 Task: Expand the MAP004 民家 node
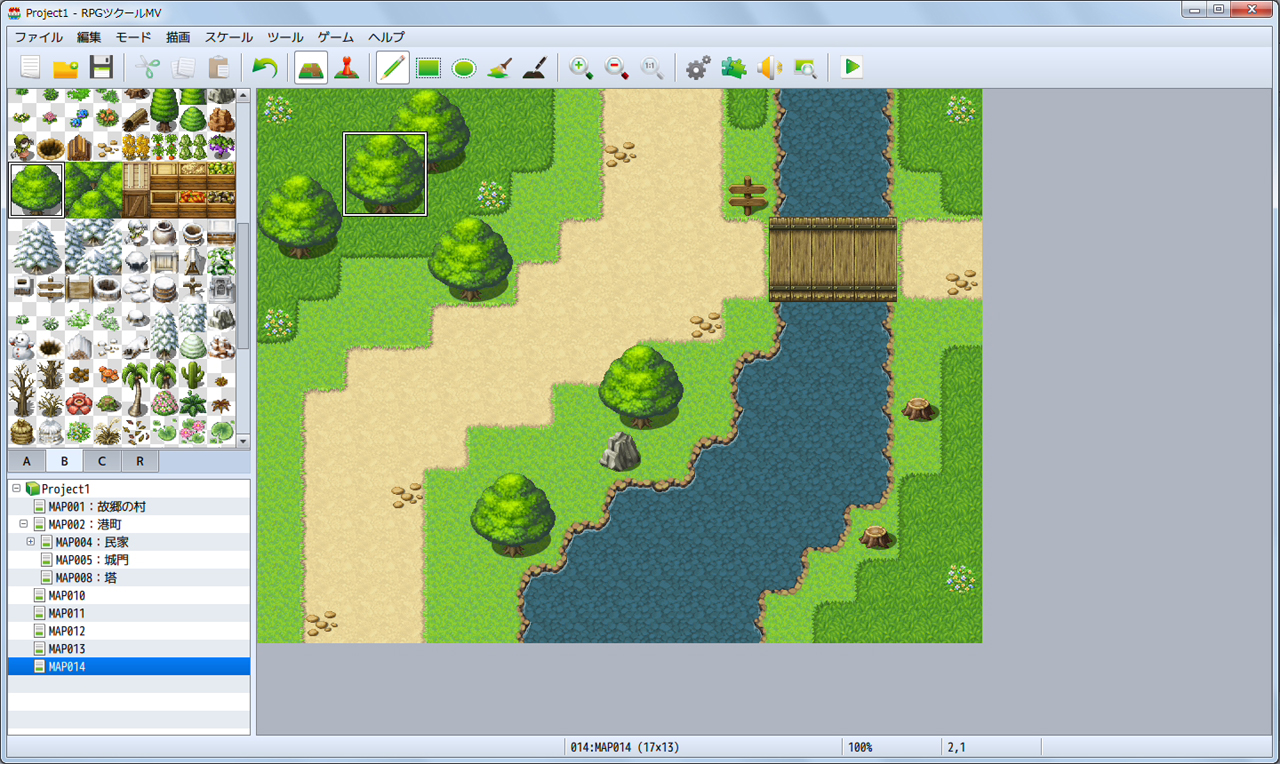pos(31,542)
